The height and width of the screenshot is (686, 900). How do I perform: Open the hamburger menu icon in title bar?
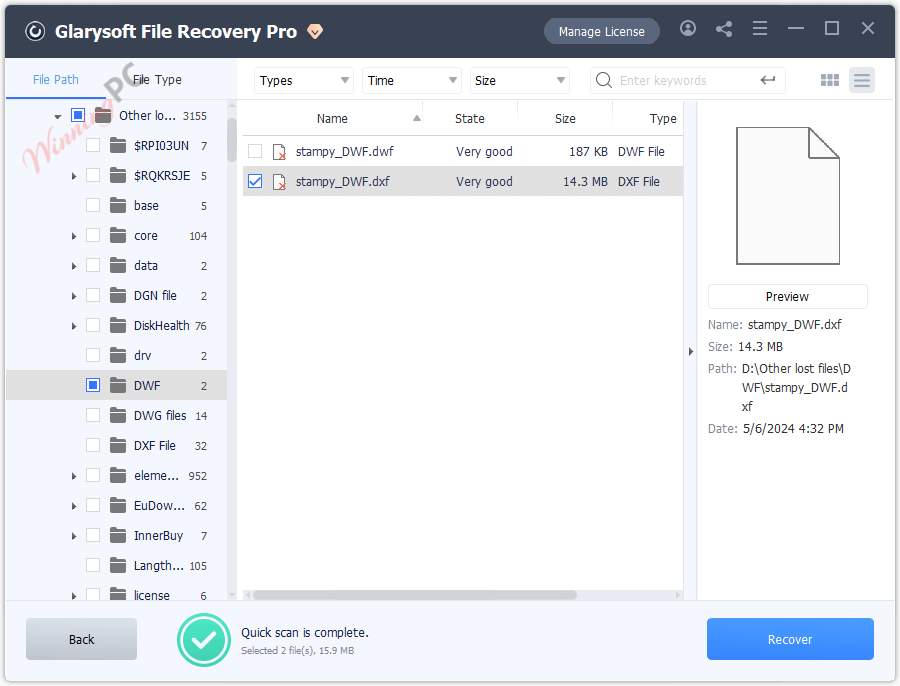tap(760, 28)
